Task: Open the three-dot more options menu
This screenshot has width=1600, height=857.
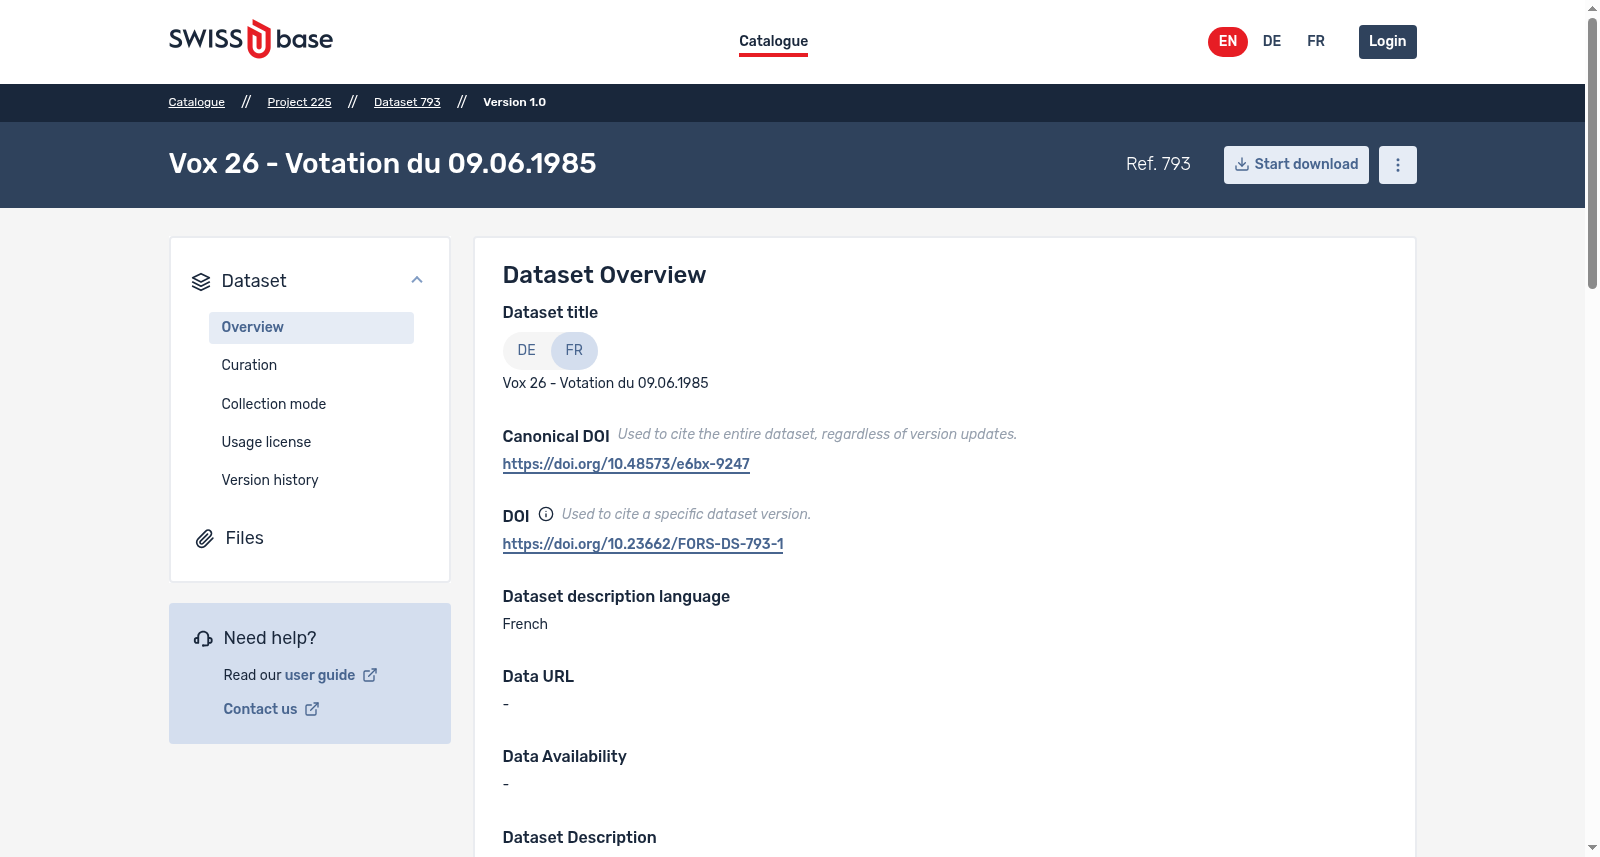Action: 1397,165
